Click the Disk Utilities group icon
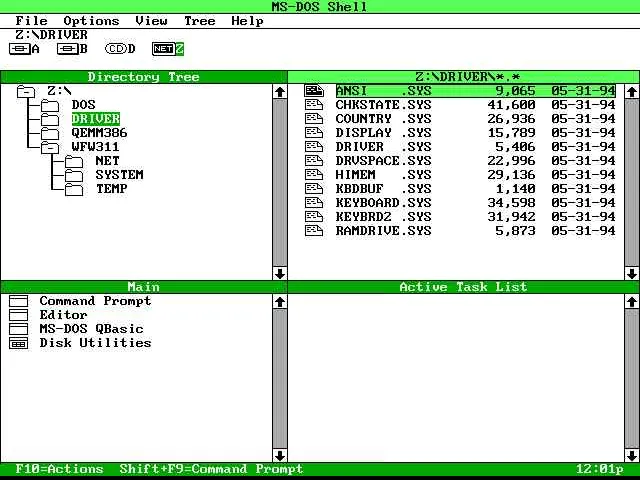The height and width of the screenshot is (480, 640). pyautogui.click(x=18, y=343)
